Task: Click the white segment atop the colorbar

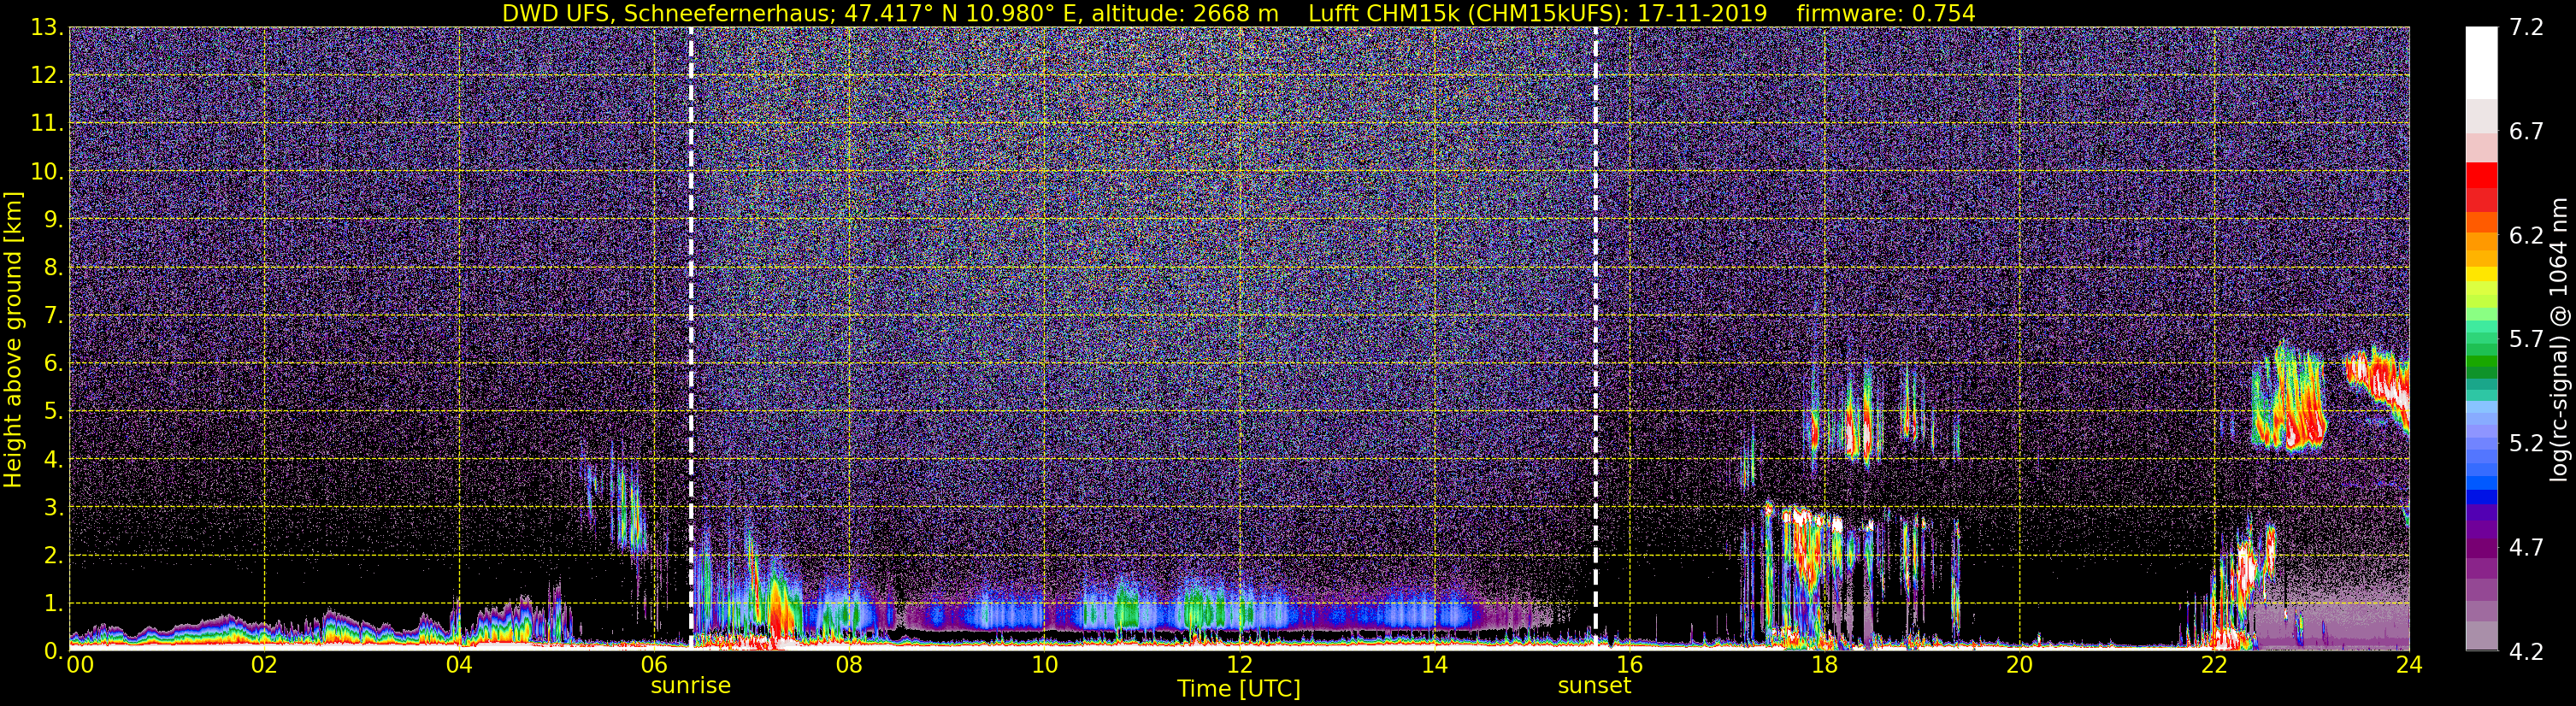Action: [2482, 62]
